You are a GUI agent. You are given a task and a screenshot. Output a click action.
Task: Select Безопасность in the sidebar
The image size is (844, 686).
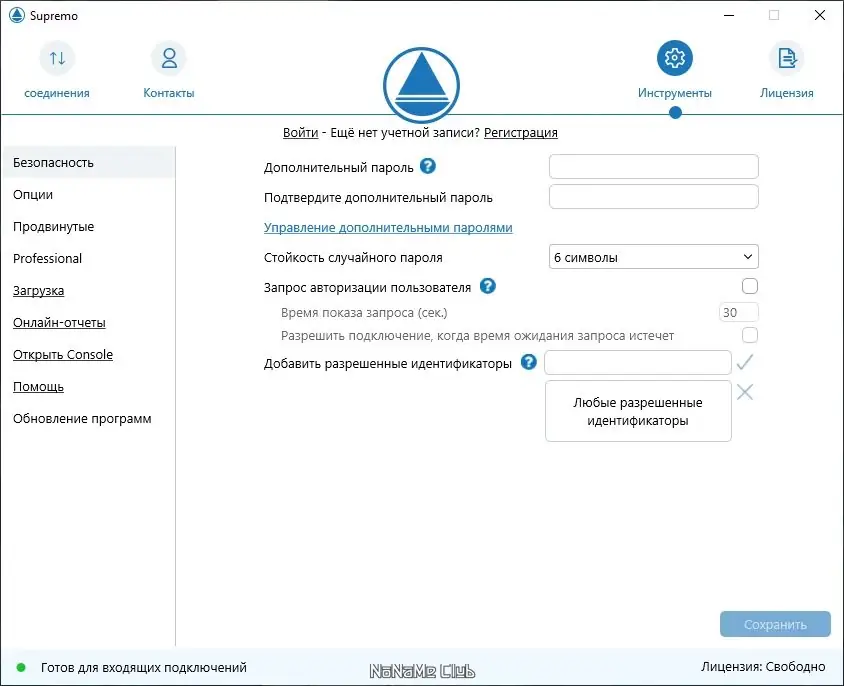(88, 163)
